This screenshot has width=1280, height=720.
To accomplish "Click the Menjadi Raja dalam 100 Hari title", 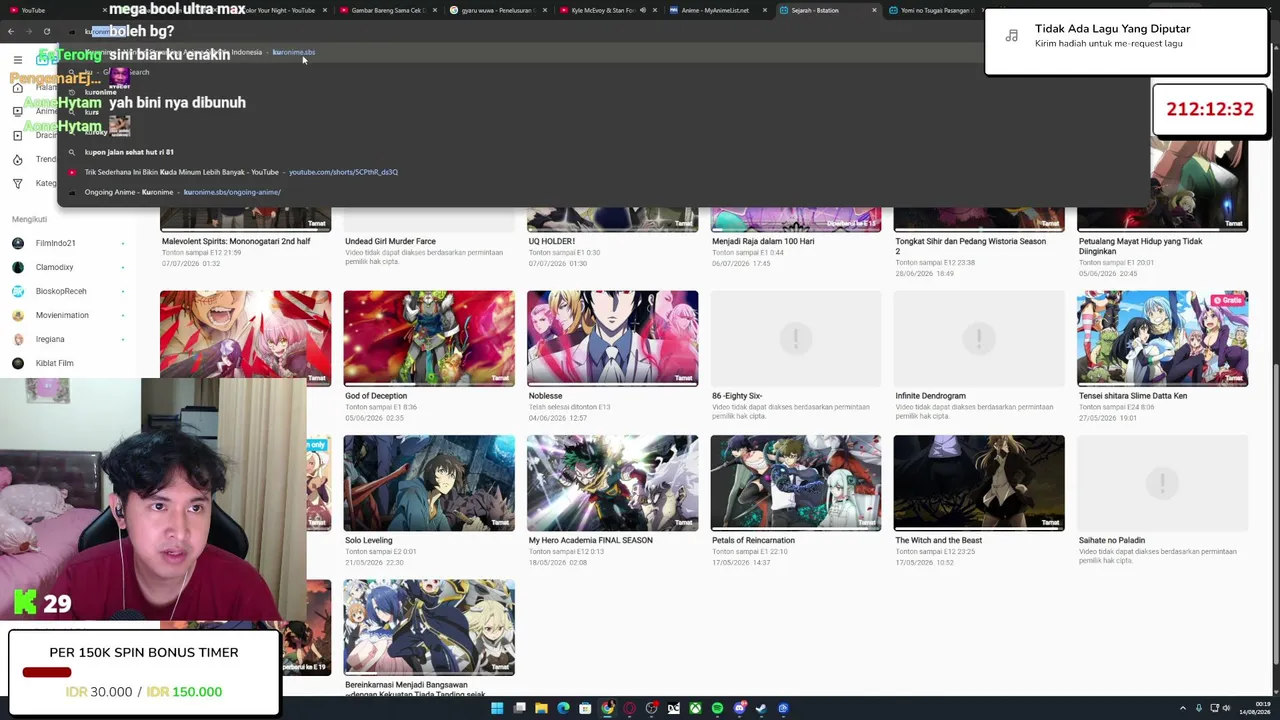I will point(763,241).
